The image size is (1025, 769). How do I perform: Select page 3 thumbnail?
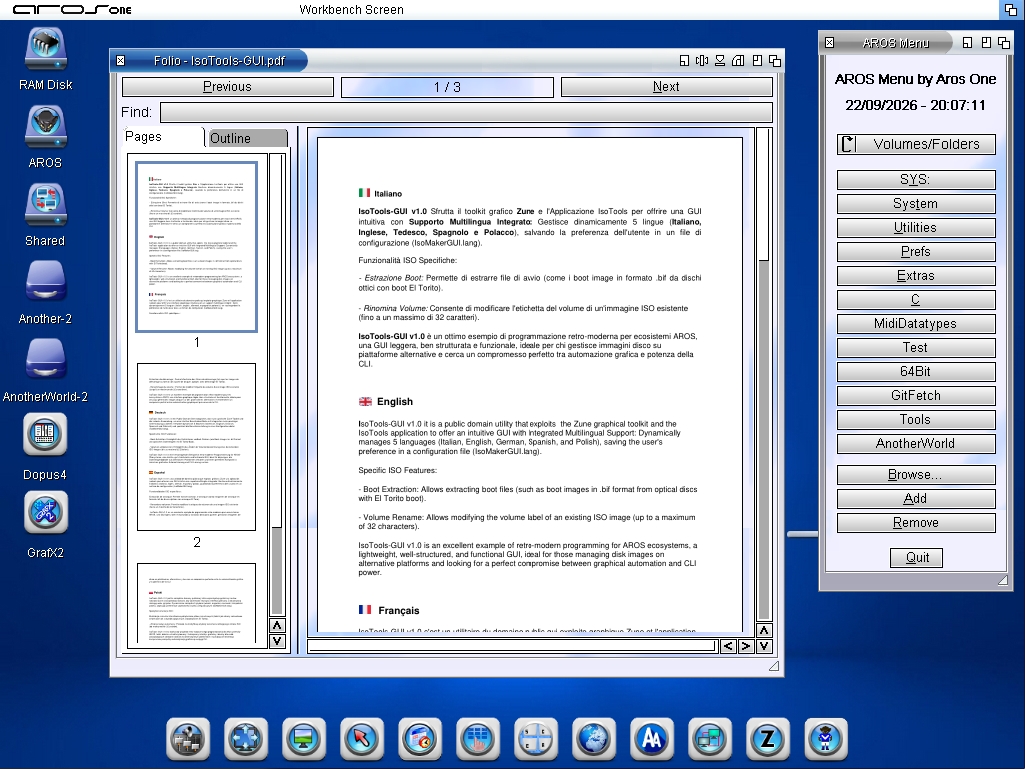click(x=197, y=603)
